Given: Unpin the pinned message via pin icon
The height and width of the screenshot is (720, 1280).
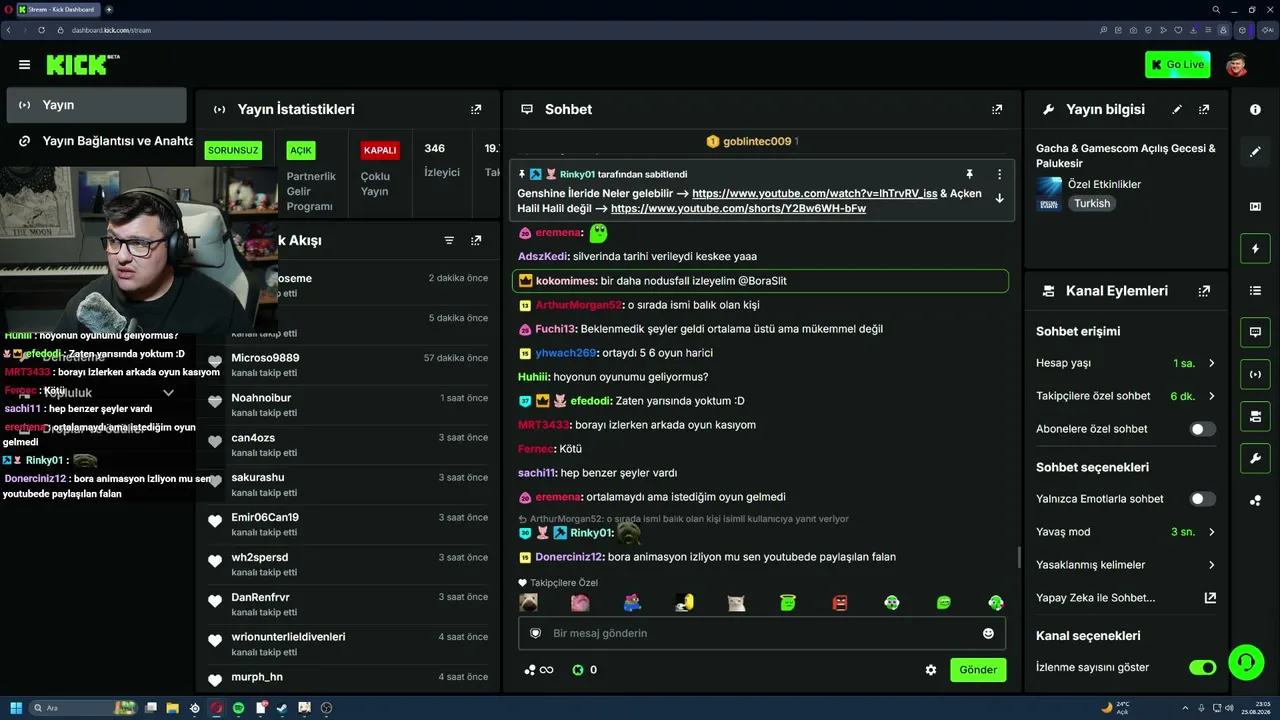Looking at the screenshot, I should tap(969, 174).
